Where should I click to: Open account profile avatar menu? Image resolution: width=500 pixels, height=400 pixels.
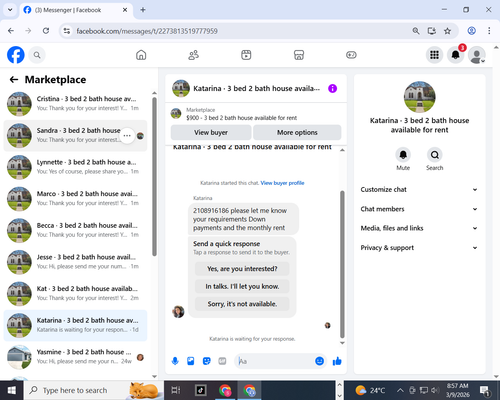tap(477, 55)
